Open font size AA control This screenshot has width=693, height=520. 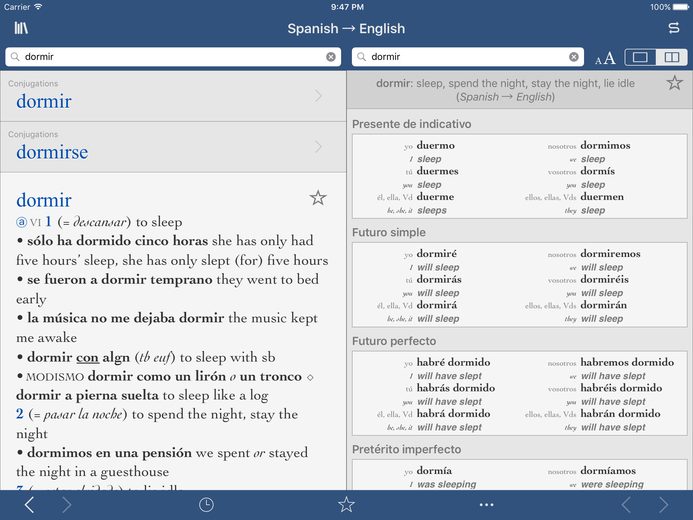[605, 58]
